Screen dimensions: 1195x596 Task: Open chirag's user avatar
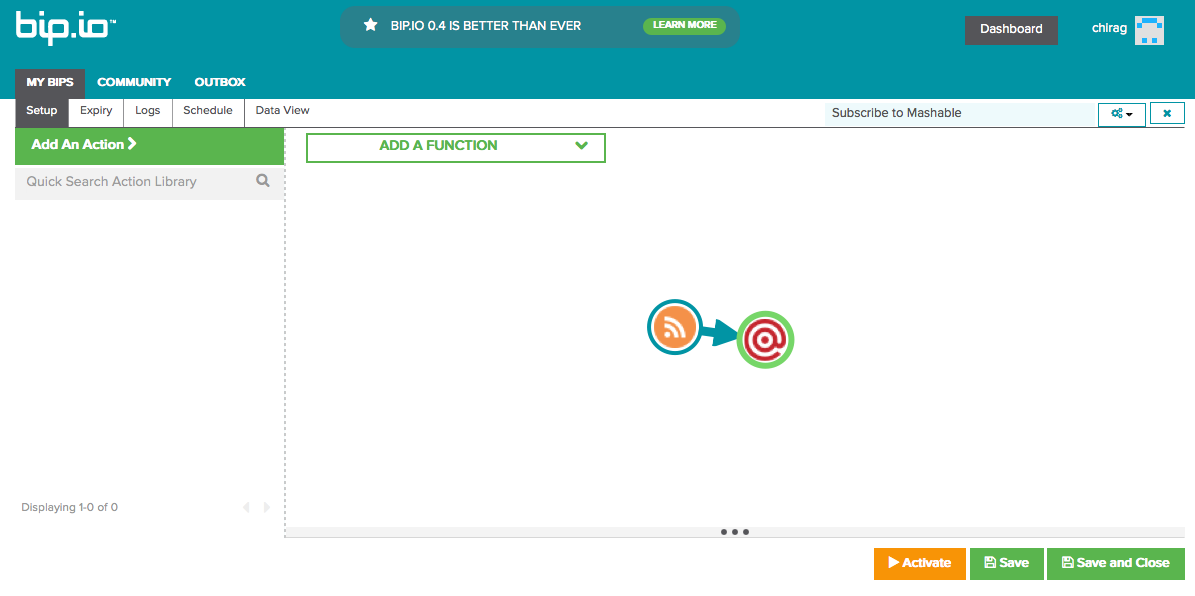point(1149,30)
